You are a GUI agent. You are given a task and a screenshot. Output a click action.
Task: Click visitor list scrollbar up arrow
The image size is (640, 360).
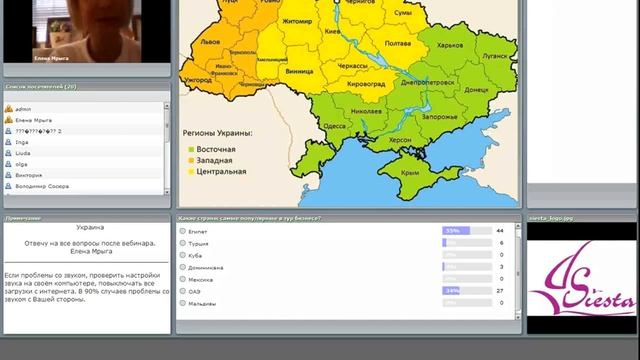(x=167, y=106)
